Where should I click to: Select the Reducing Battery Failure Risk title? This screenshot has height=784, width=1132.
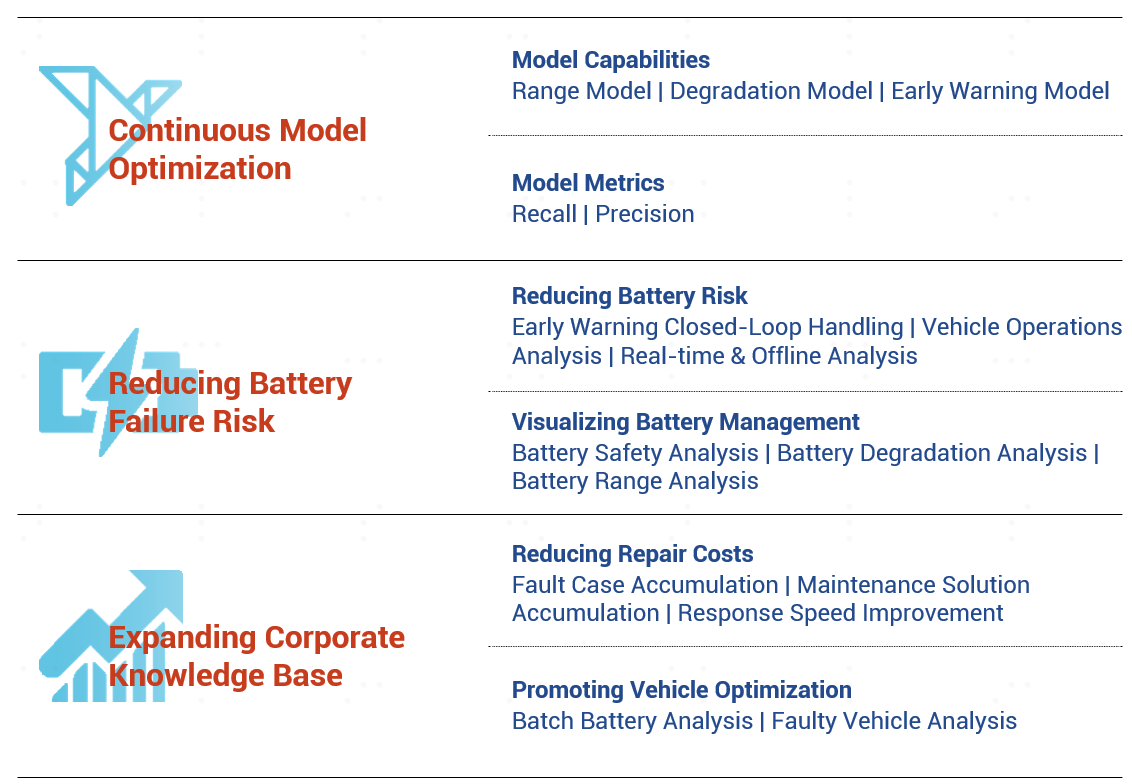[230, 402]
